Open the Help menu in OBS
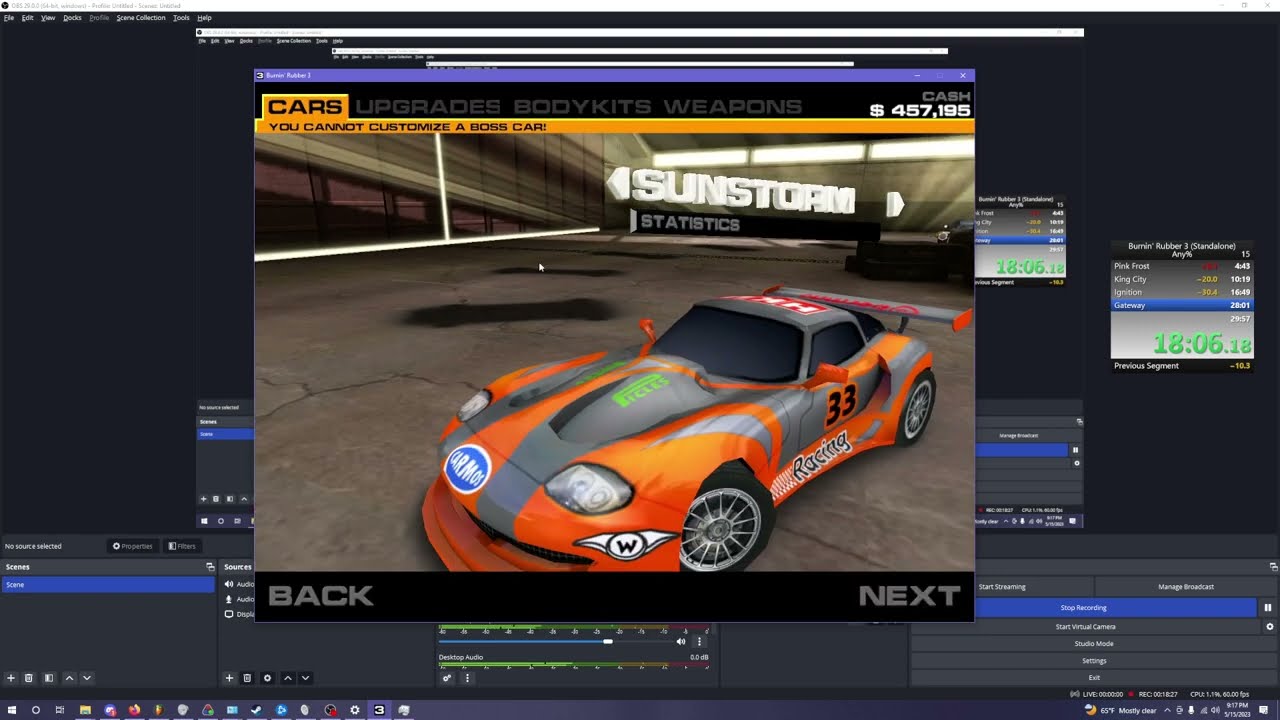 pyautogui.click(x=204, y=18)
